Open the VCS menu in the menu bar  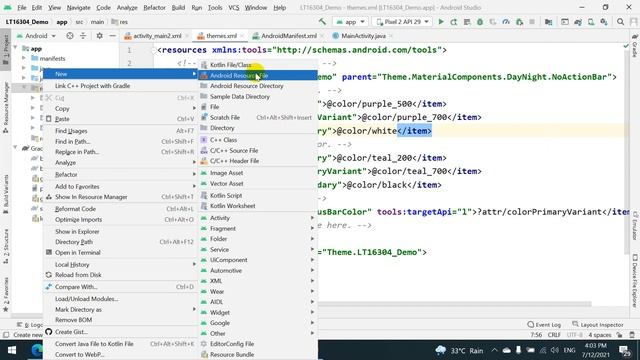233,7
